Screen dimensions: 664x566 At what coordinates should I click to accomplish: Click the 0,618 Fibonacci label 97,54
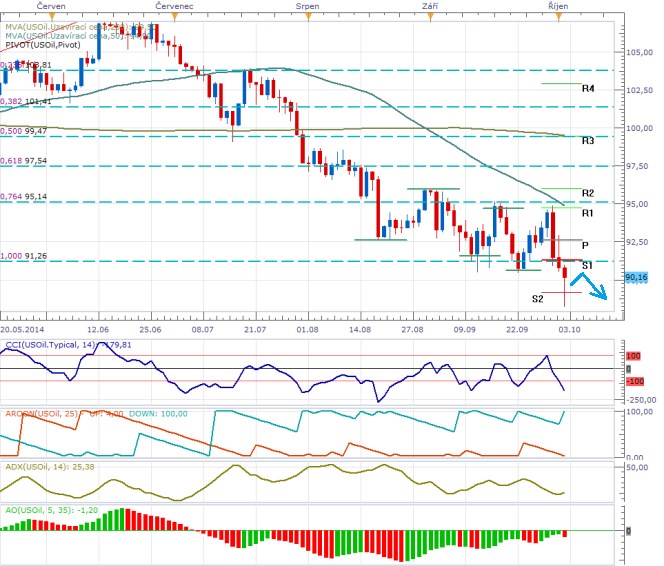tap(25, 160)
